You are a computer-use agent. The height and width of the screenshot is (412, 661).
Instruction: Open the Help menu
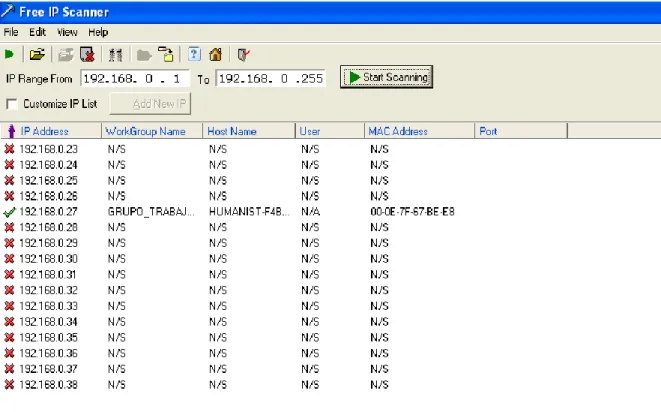(98, 32)
